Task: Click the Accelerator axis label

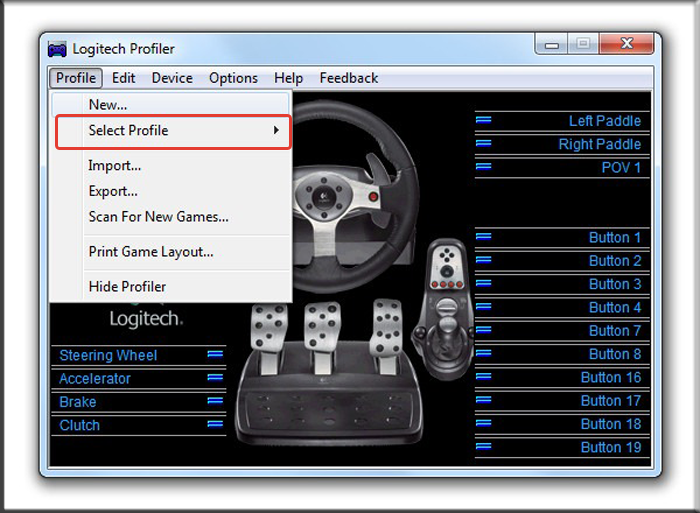Action: pyautogui.click(x=95, y=379)
